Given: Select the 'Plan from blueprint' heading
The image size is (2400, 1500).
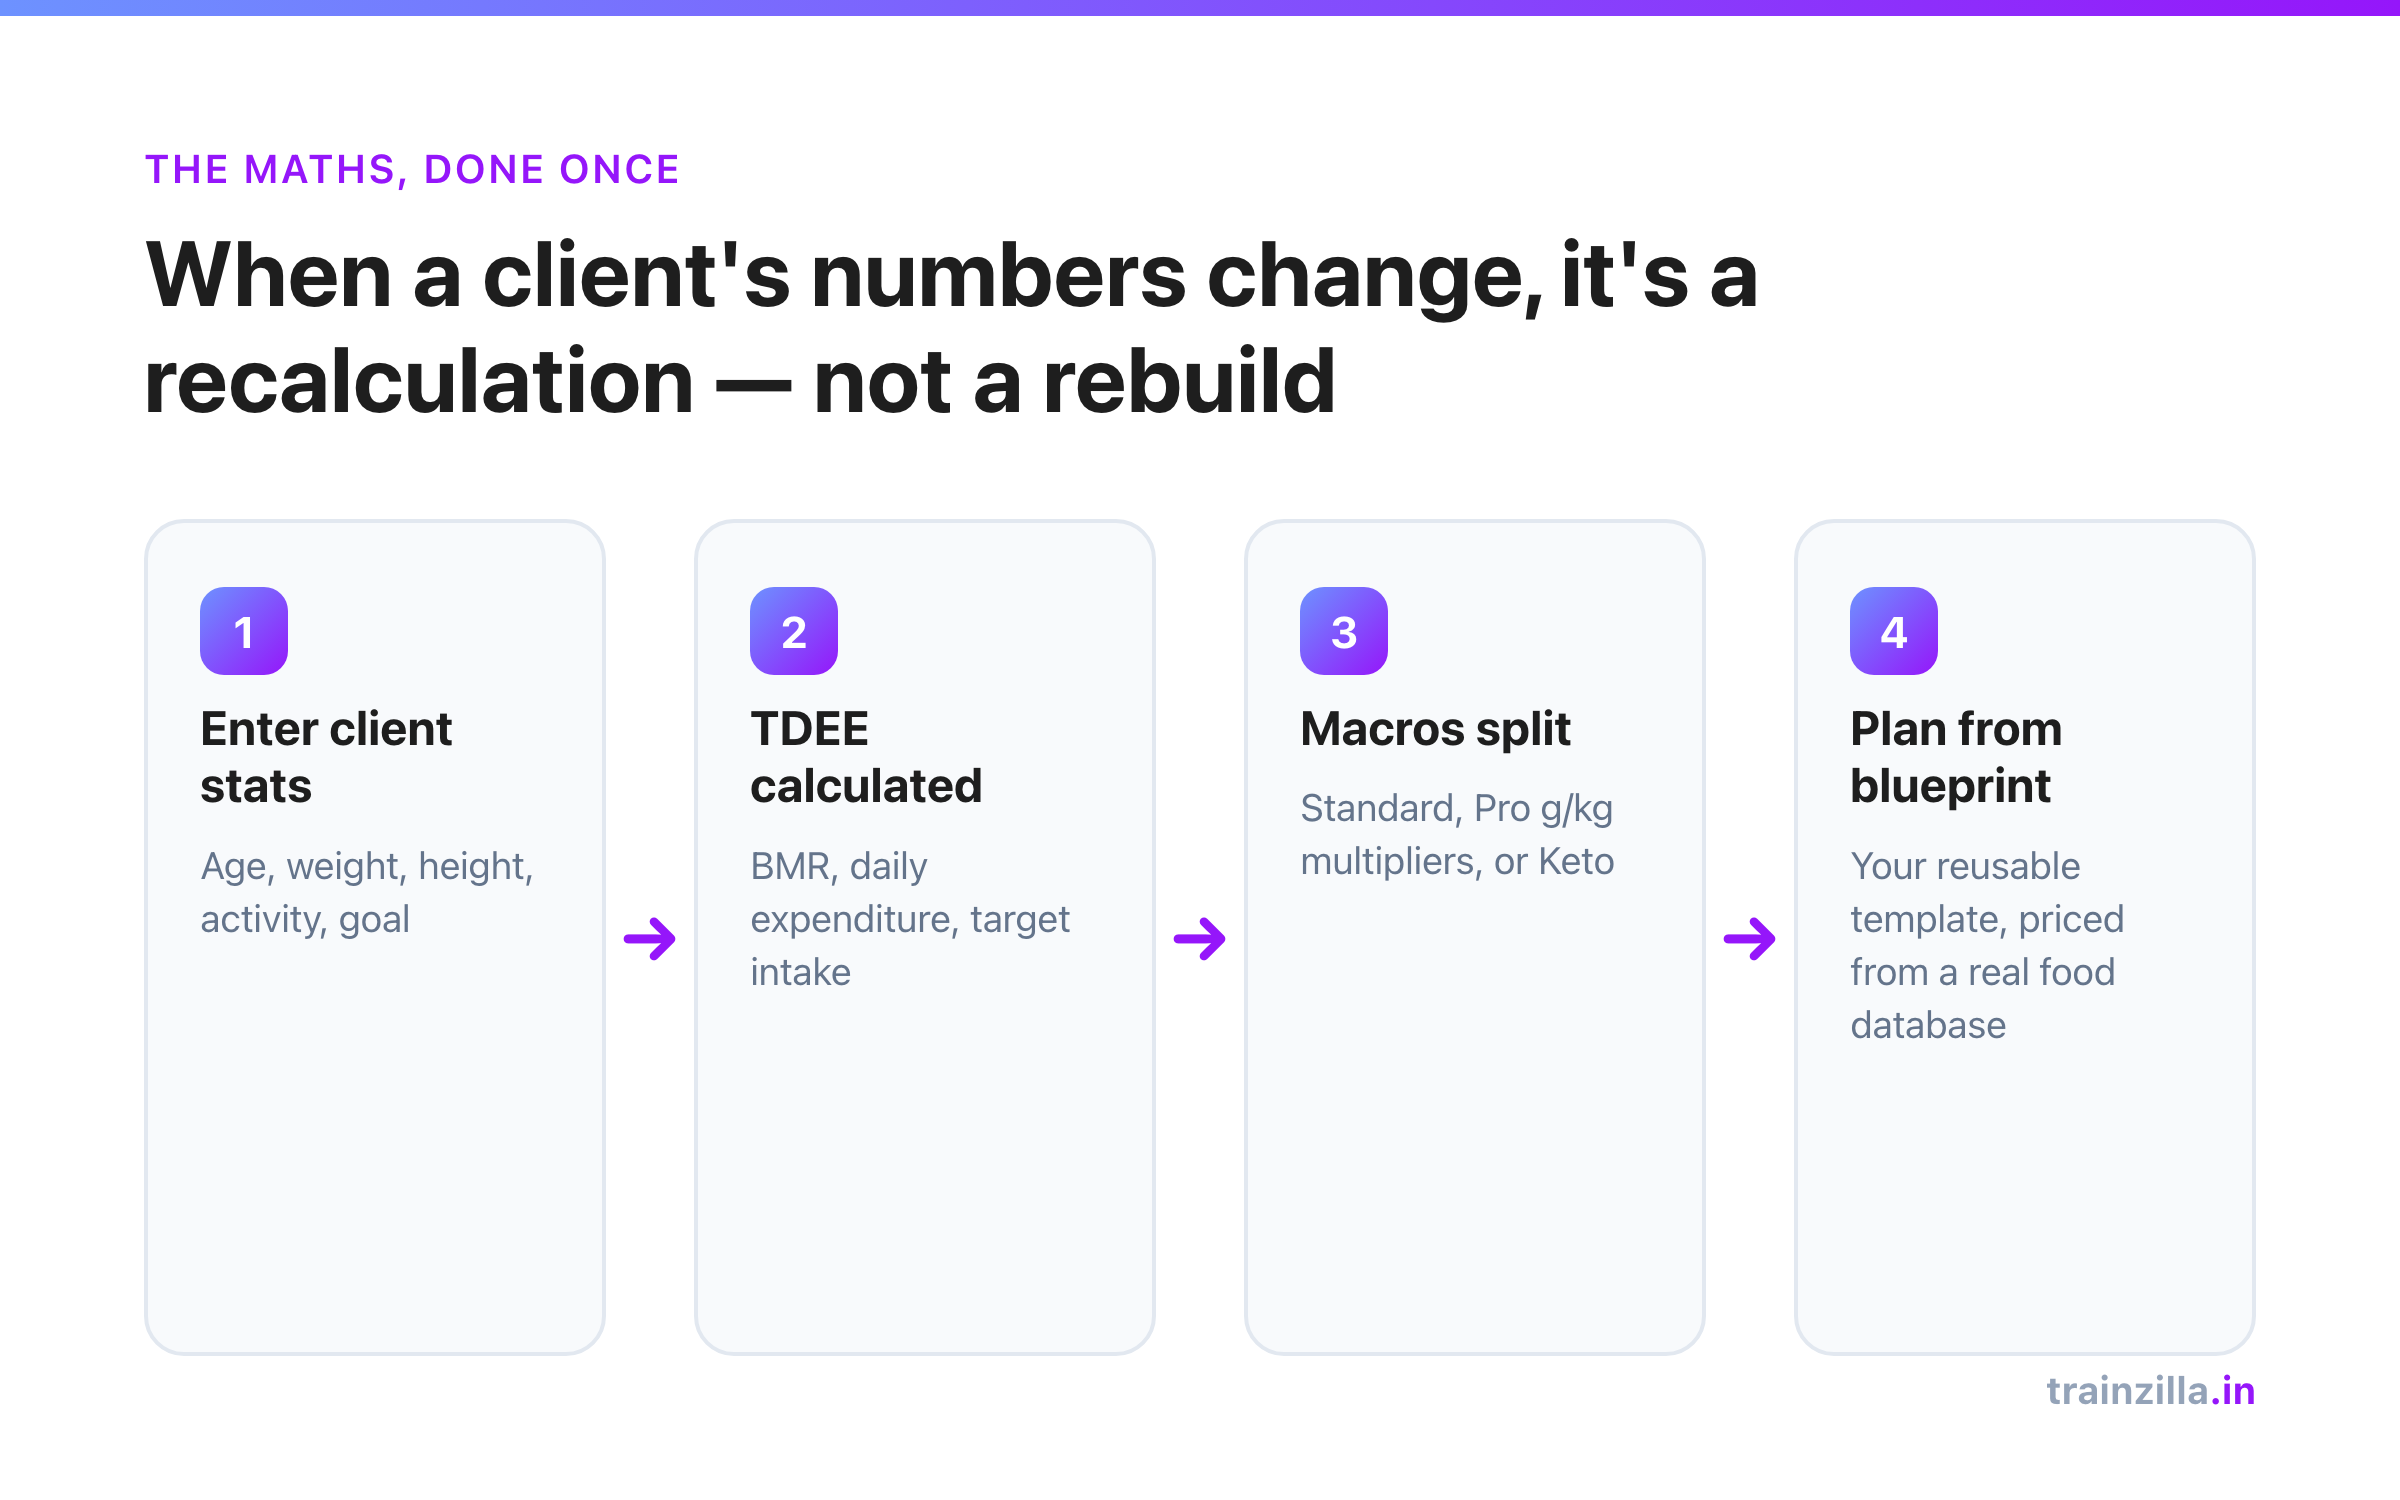Looking at the screenshot, I should [x=1956, y=757].
